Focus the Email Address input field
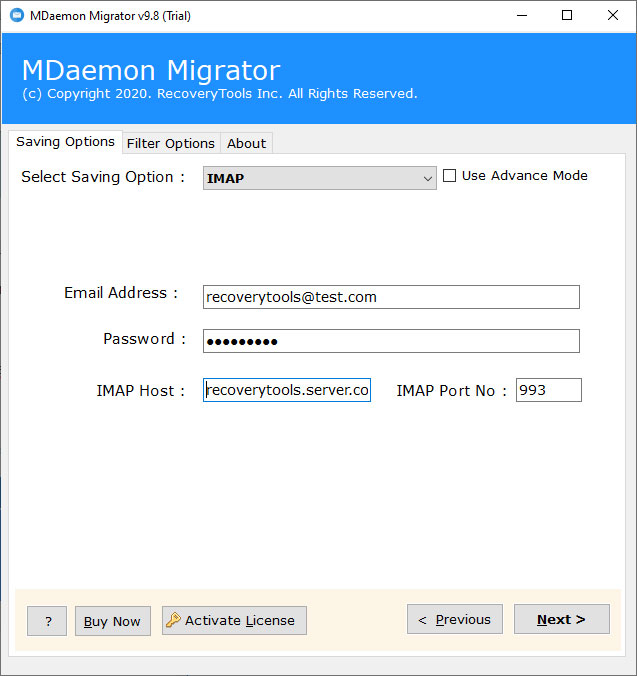This screenshot has height=676, width=637. [x=391, y=297]
